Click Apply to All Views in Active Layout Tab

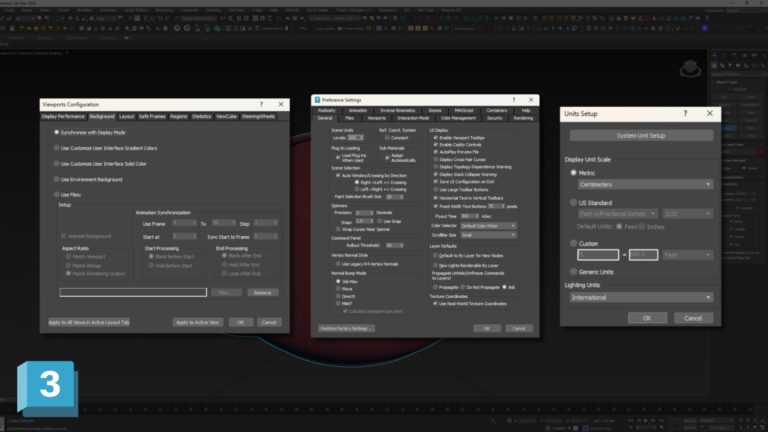pos(89,322)
